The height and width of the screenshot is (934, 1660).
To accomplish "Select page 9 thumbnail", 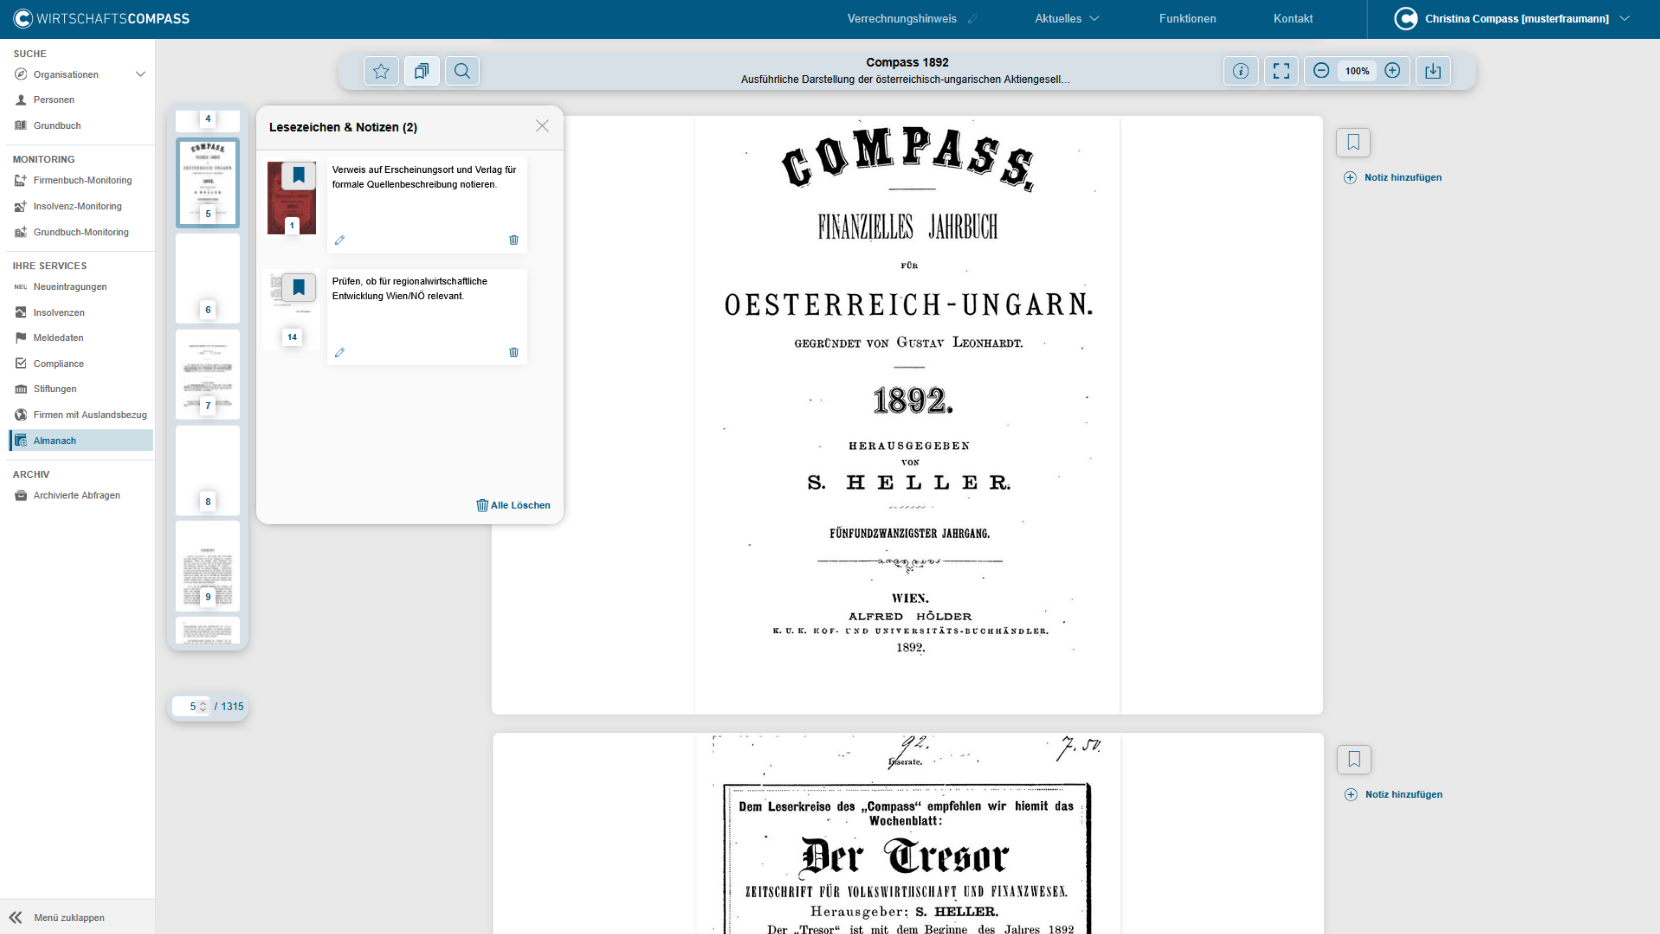I will point(208,565).
